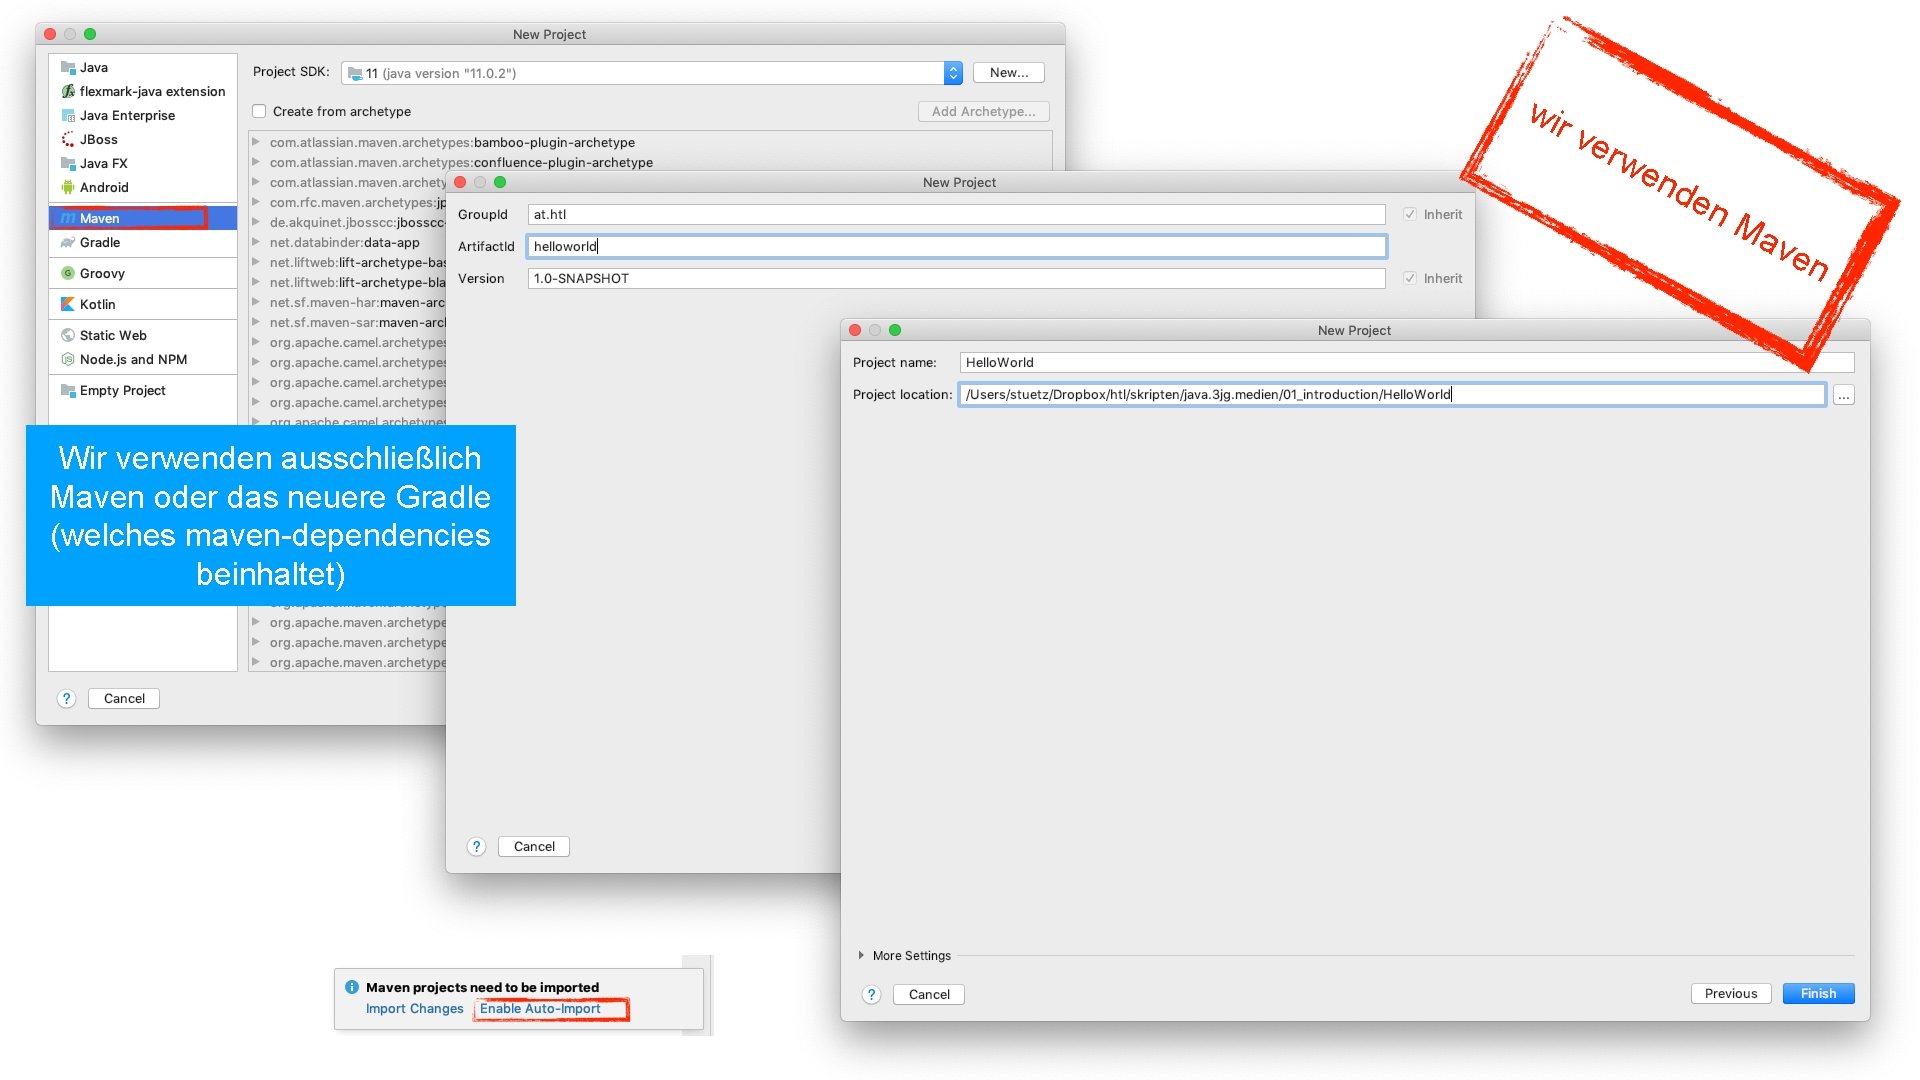The image size is (1920, 1080).
Task: Click Import Changes link
Action: coord(414,1008)
